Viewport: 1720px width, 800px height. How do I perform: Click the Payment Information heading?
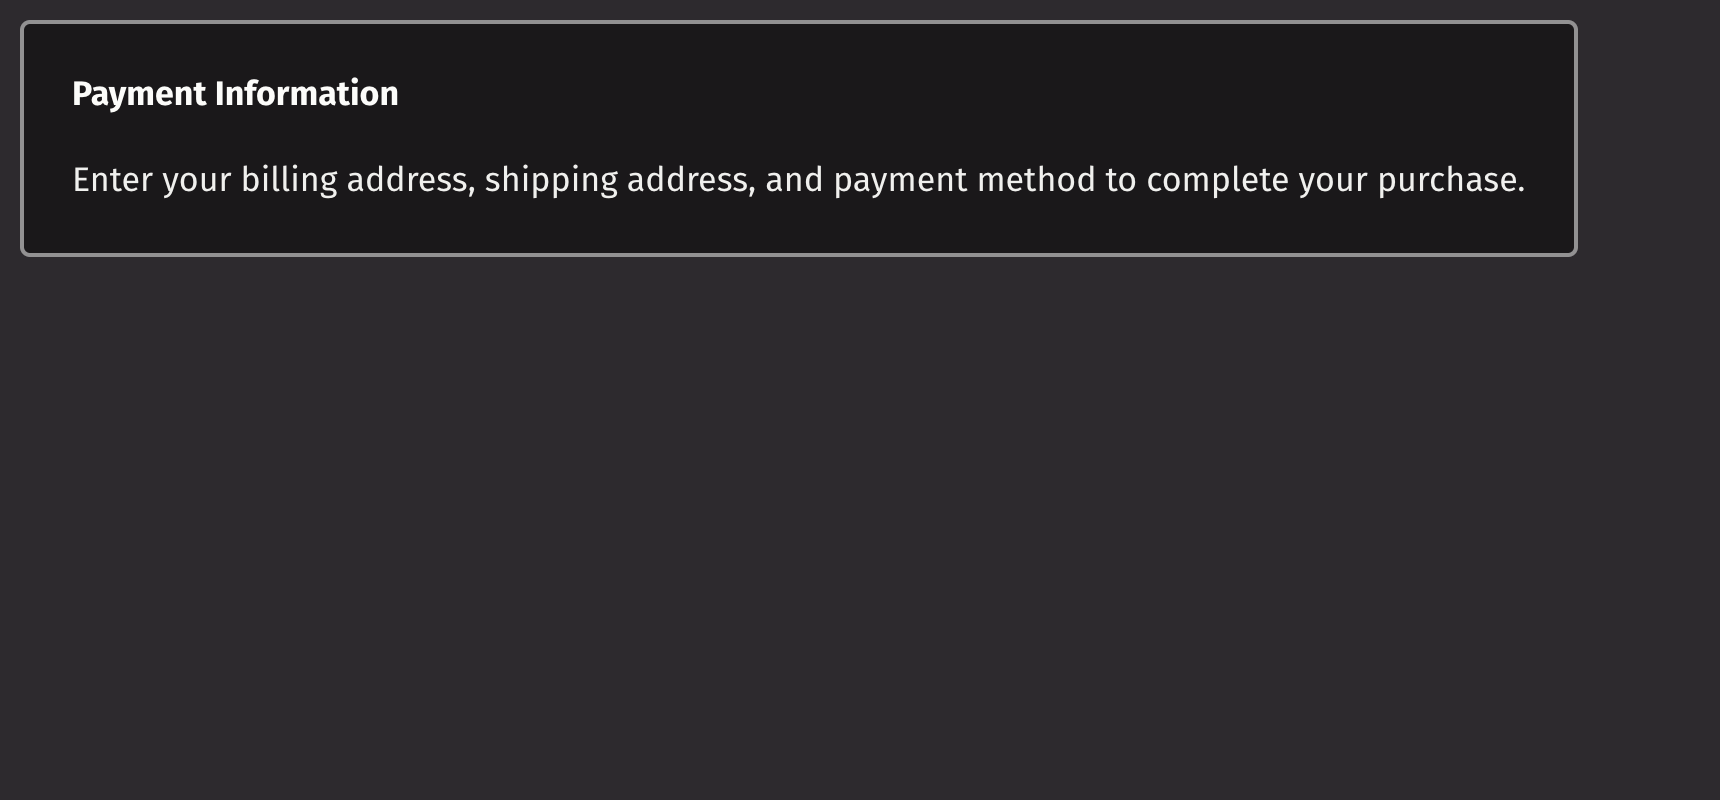click(235, 94)
